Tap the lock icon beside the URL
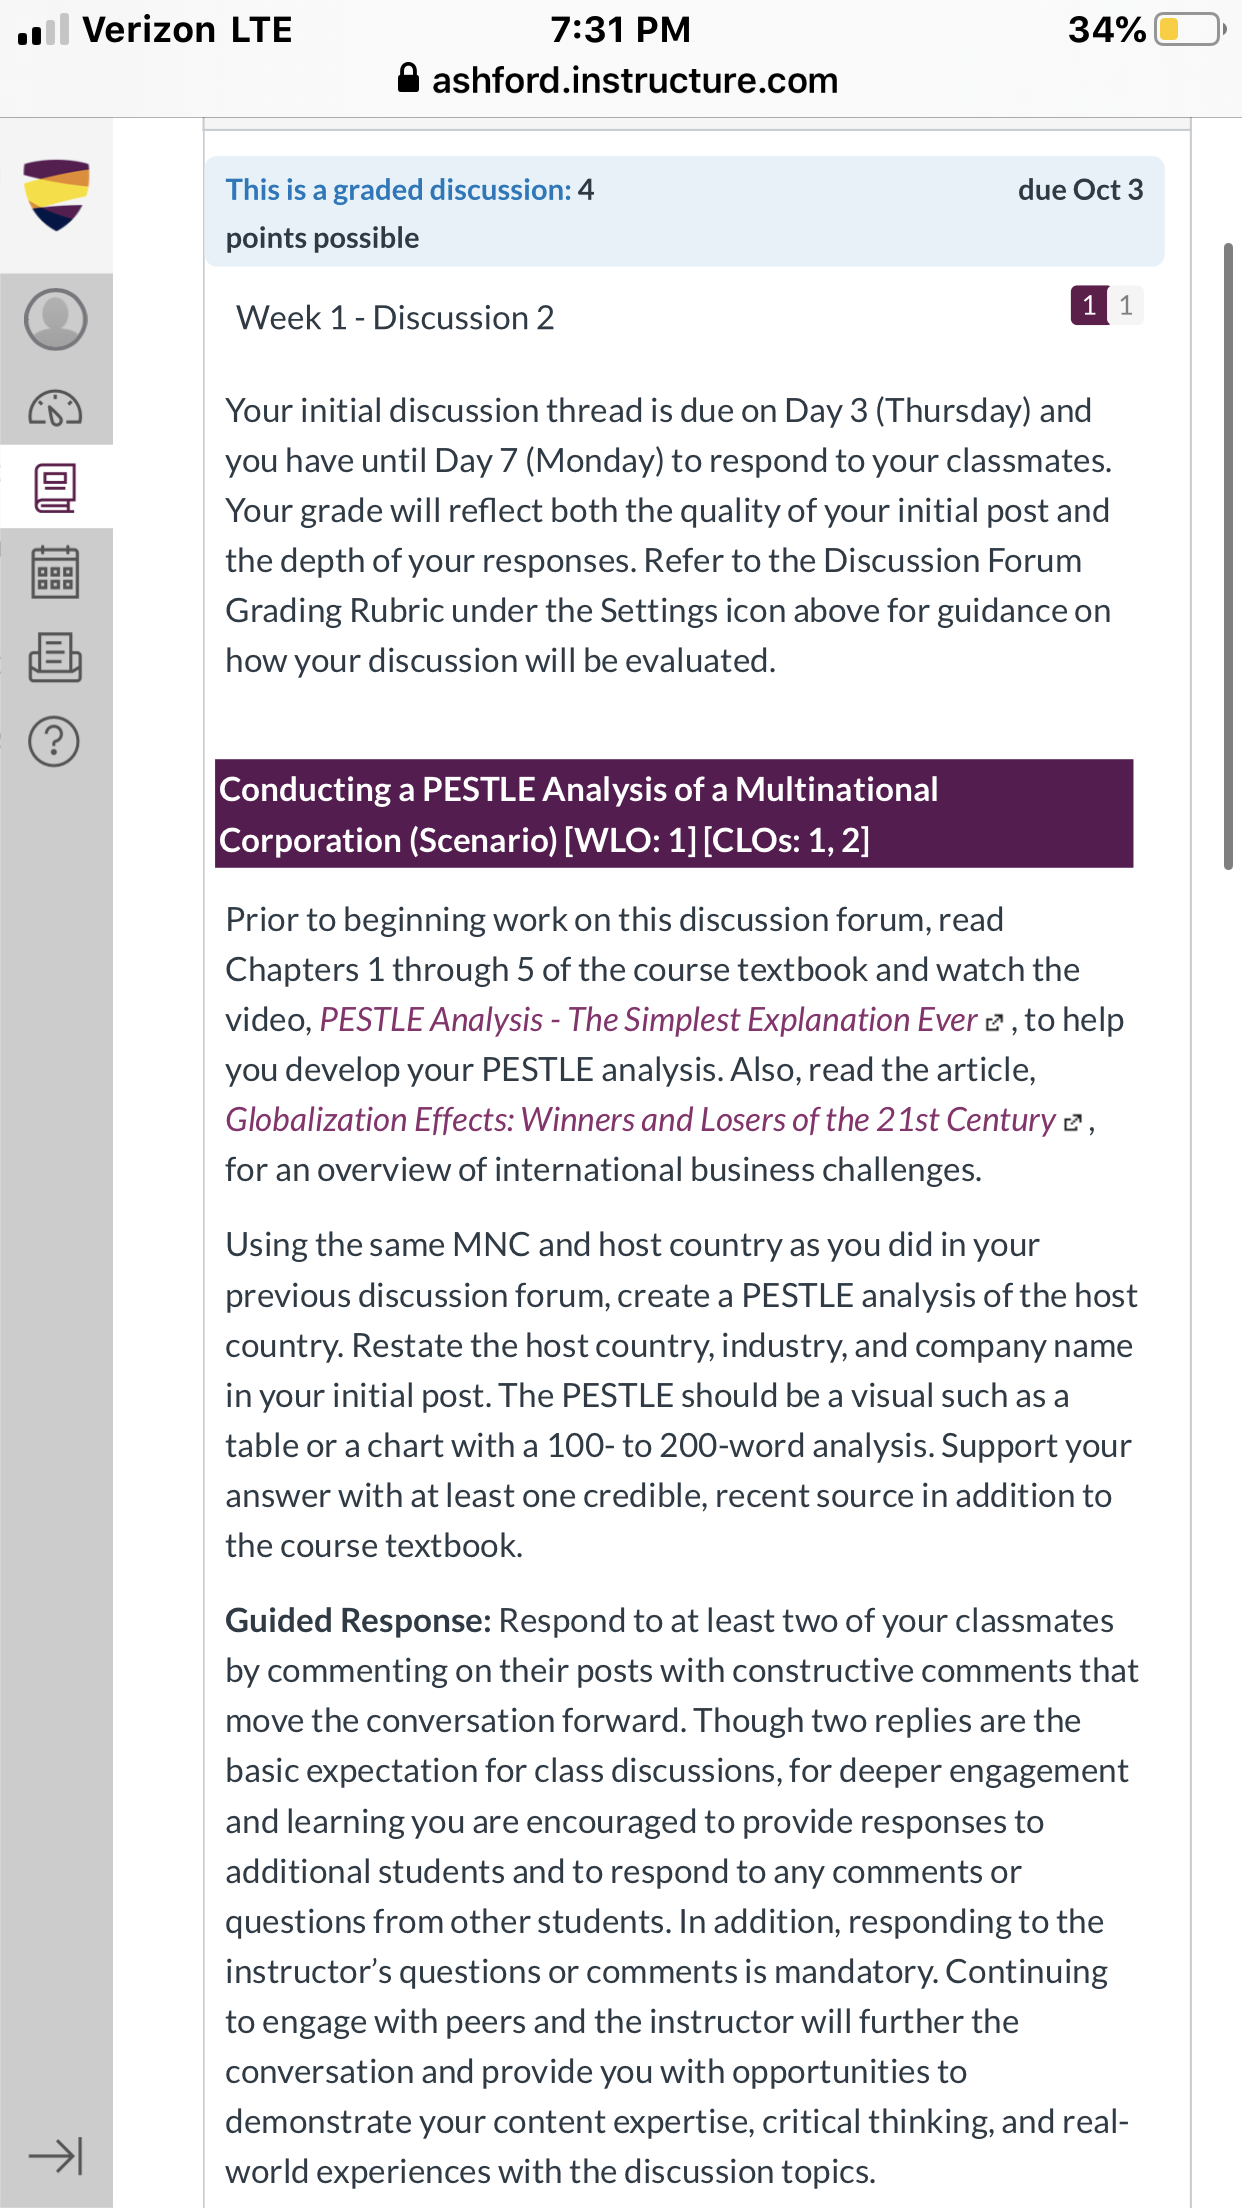This screenshot has height=2208, width=1242. pyautogui.click(x=408, y=78)
